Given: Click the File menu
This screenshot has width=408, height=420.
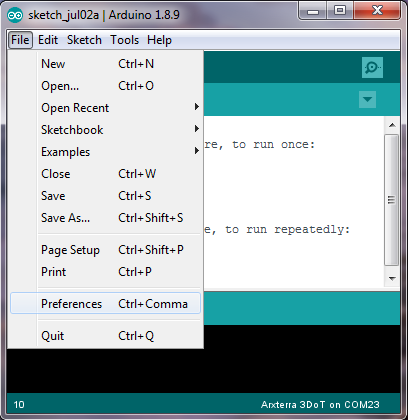Looking at the screenshot, I should coord(20,40).
